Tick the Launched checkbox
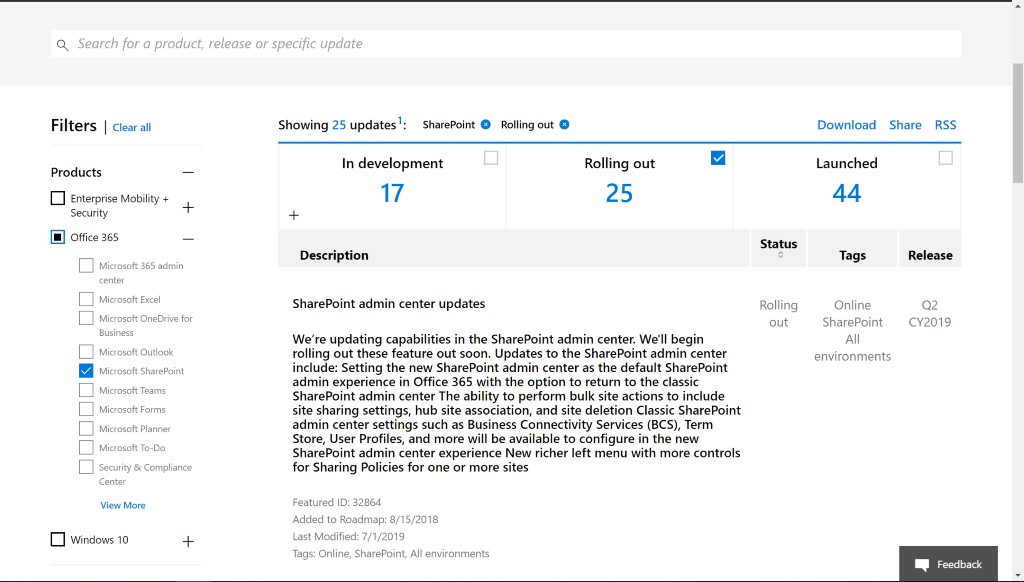 [x=945, y=158]
